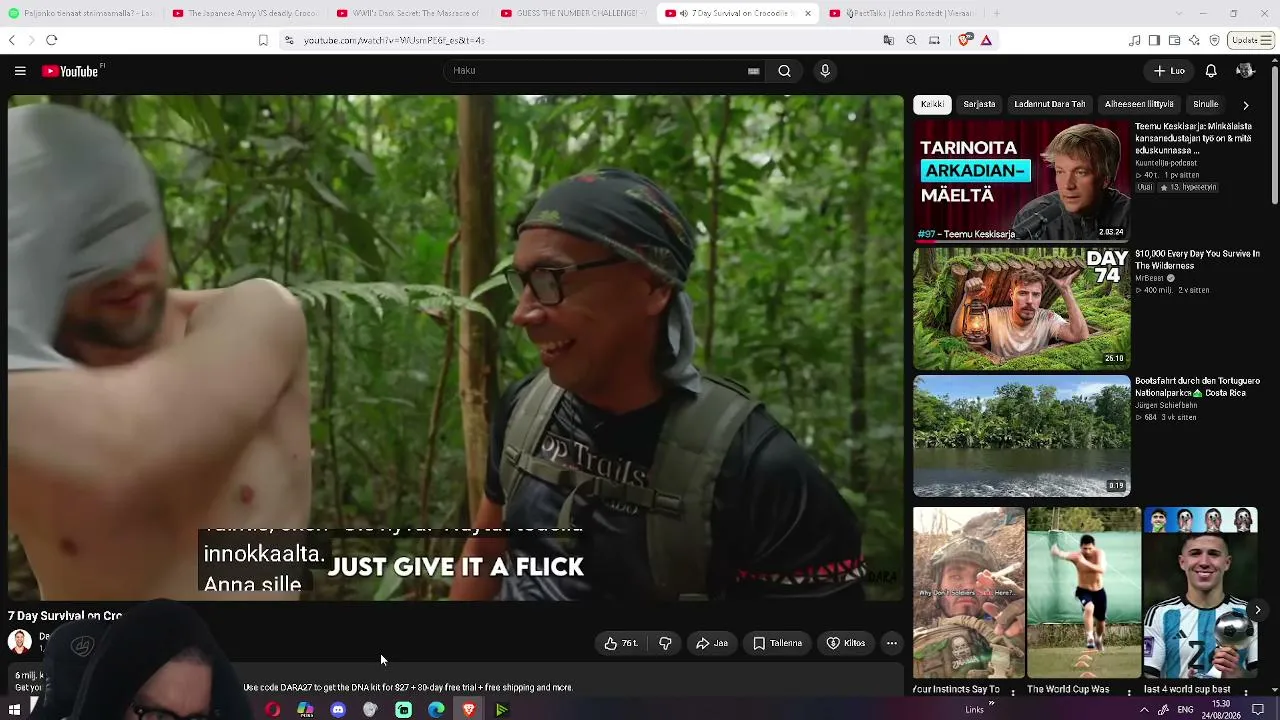Open the MrBeast Day 74 wilderness thumbnail
The height and width of the screenshot is (720, 1280).
click(x=1021, y=309)
